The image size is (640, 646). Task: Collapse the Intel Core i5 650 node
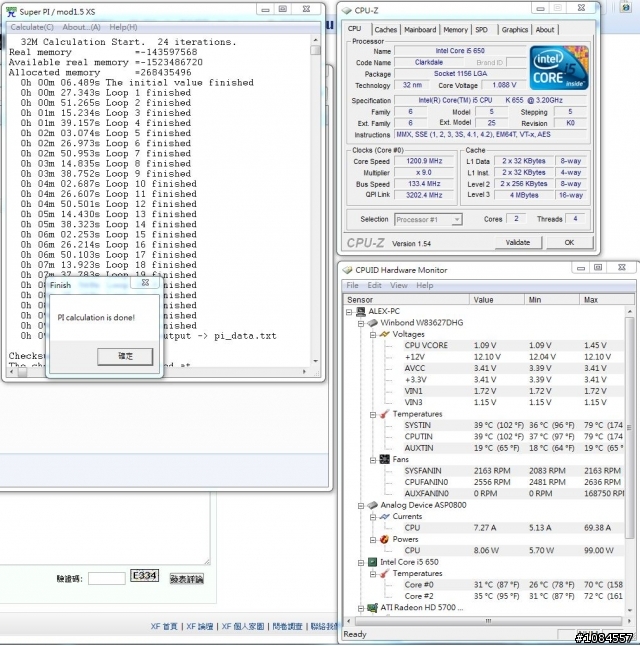361,562
